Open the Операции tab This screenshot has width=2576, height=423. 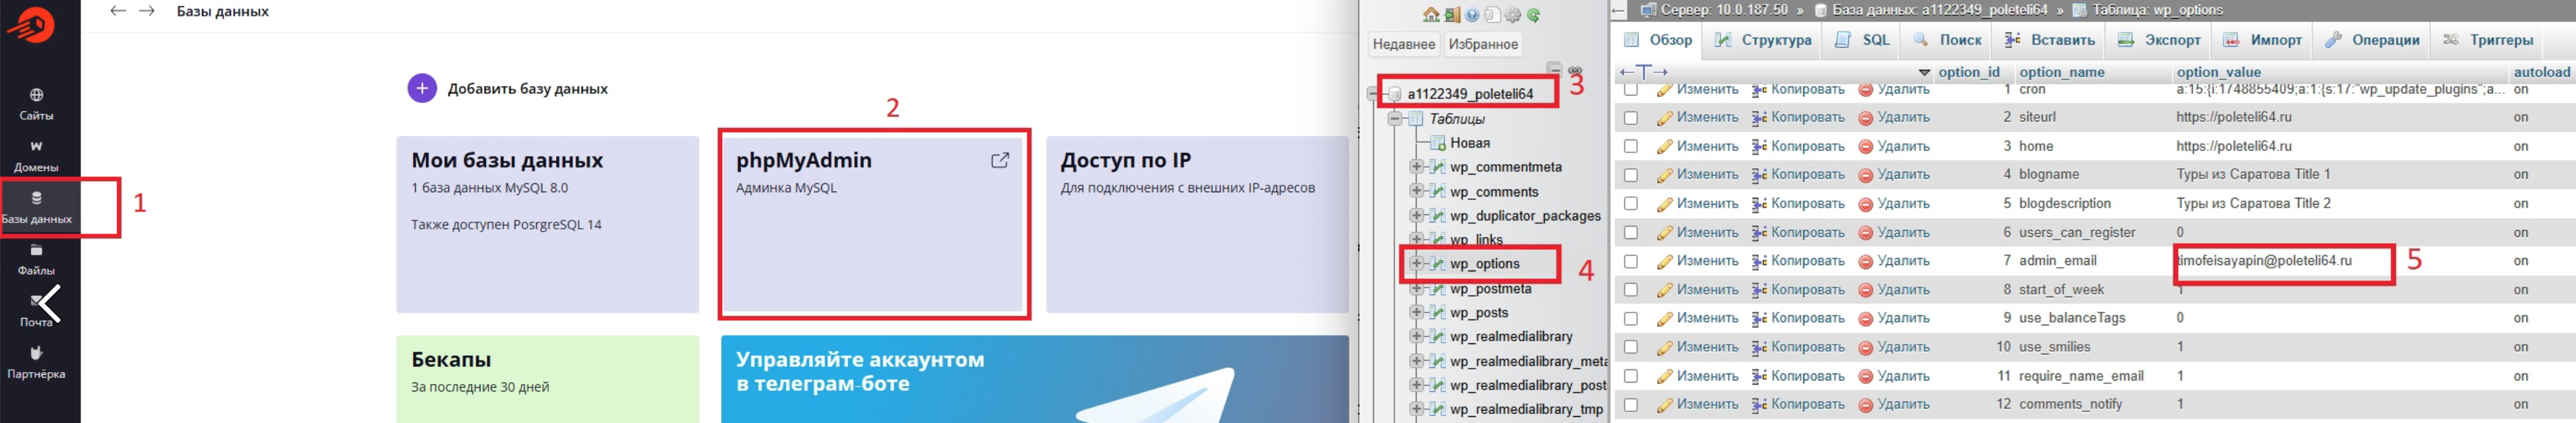[x=2372, y=40]
